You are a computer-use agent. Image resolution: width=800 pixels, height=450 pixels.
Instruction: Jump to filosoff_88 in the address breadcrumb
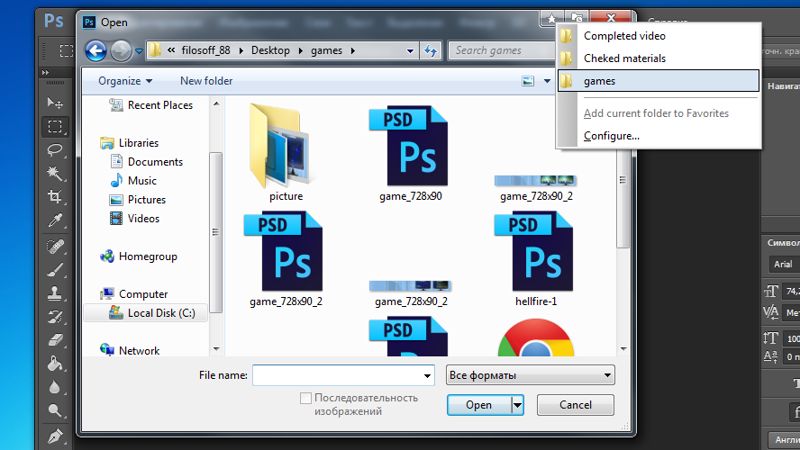click(x=206, y=51)
